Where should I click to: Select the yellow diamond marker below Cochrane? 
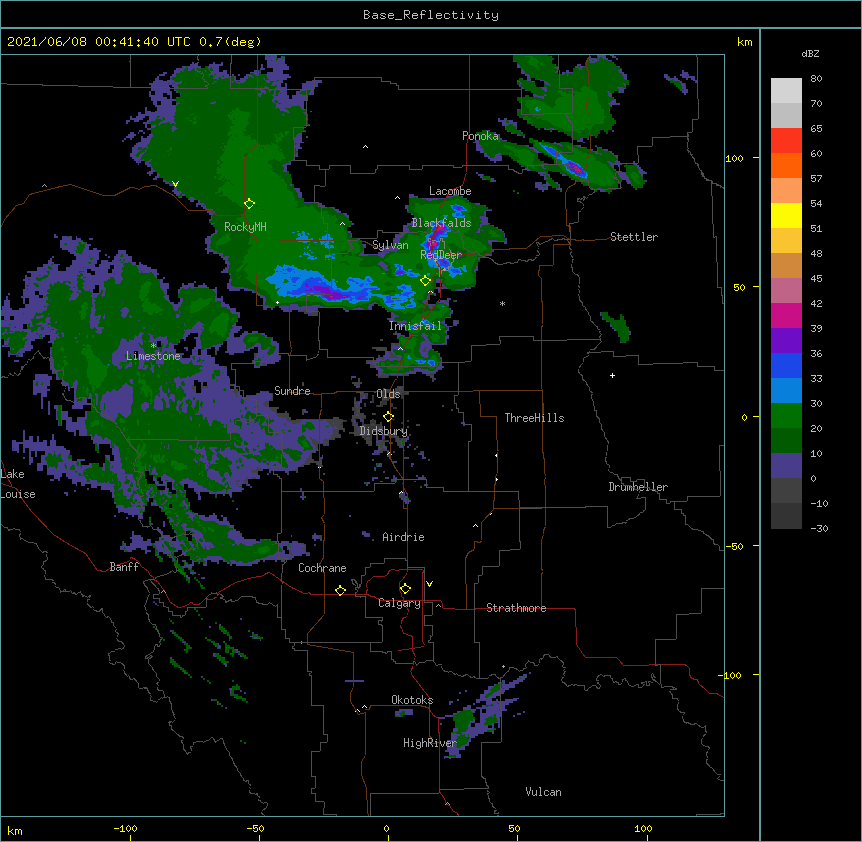point(340,590)
